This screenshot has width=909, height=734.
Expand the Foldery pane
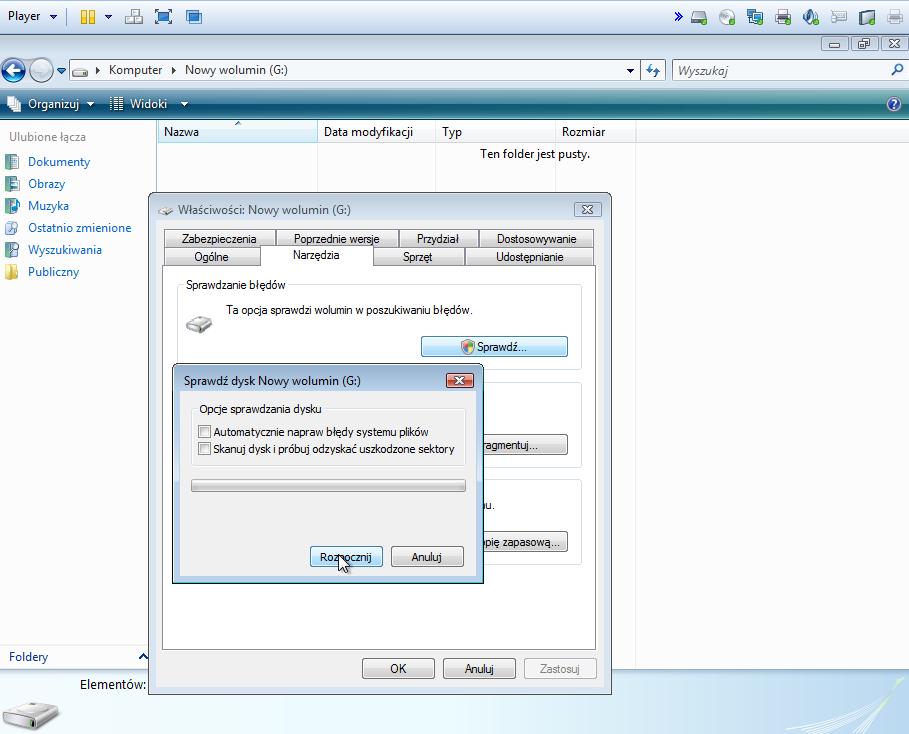click(x=143, y=656)
